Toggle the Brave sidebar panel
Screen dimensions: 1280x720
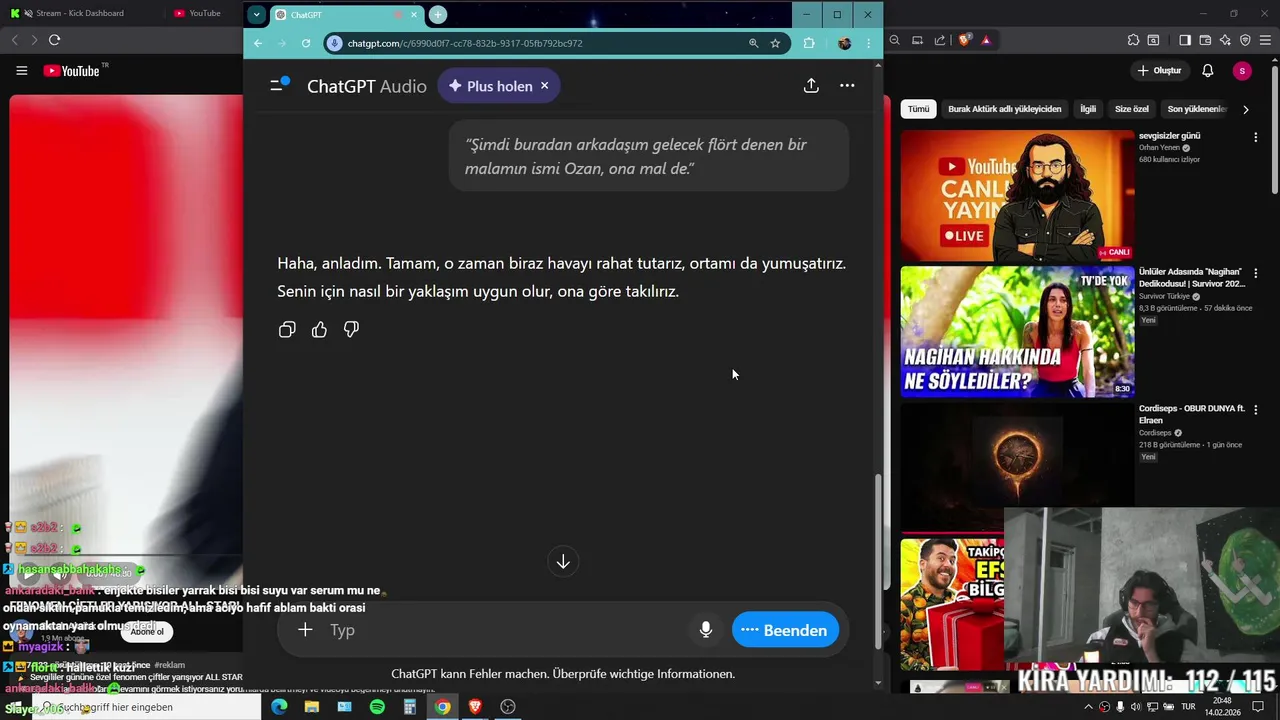tap(1184, 40)
